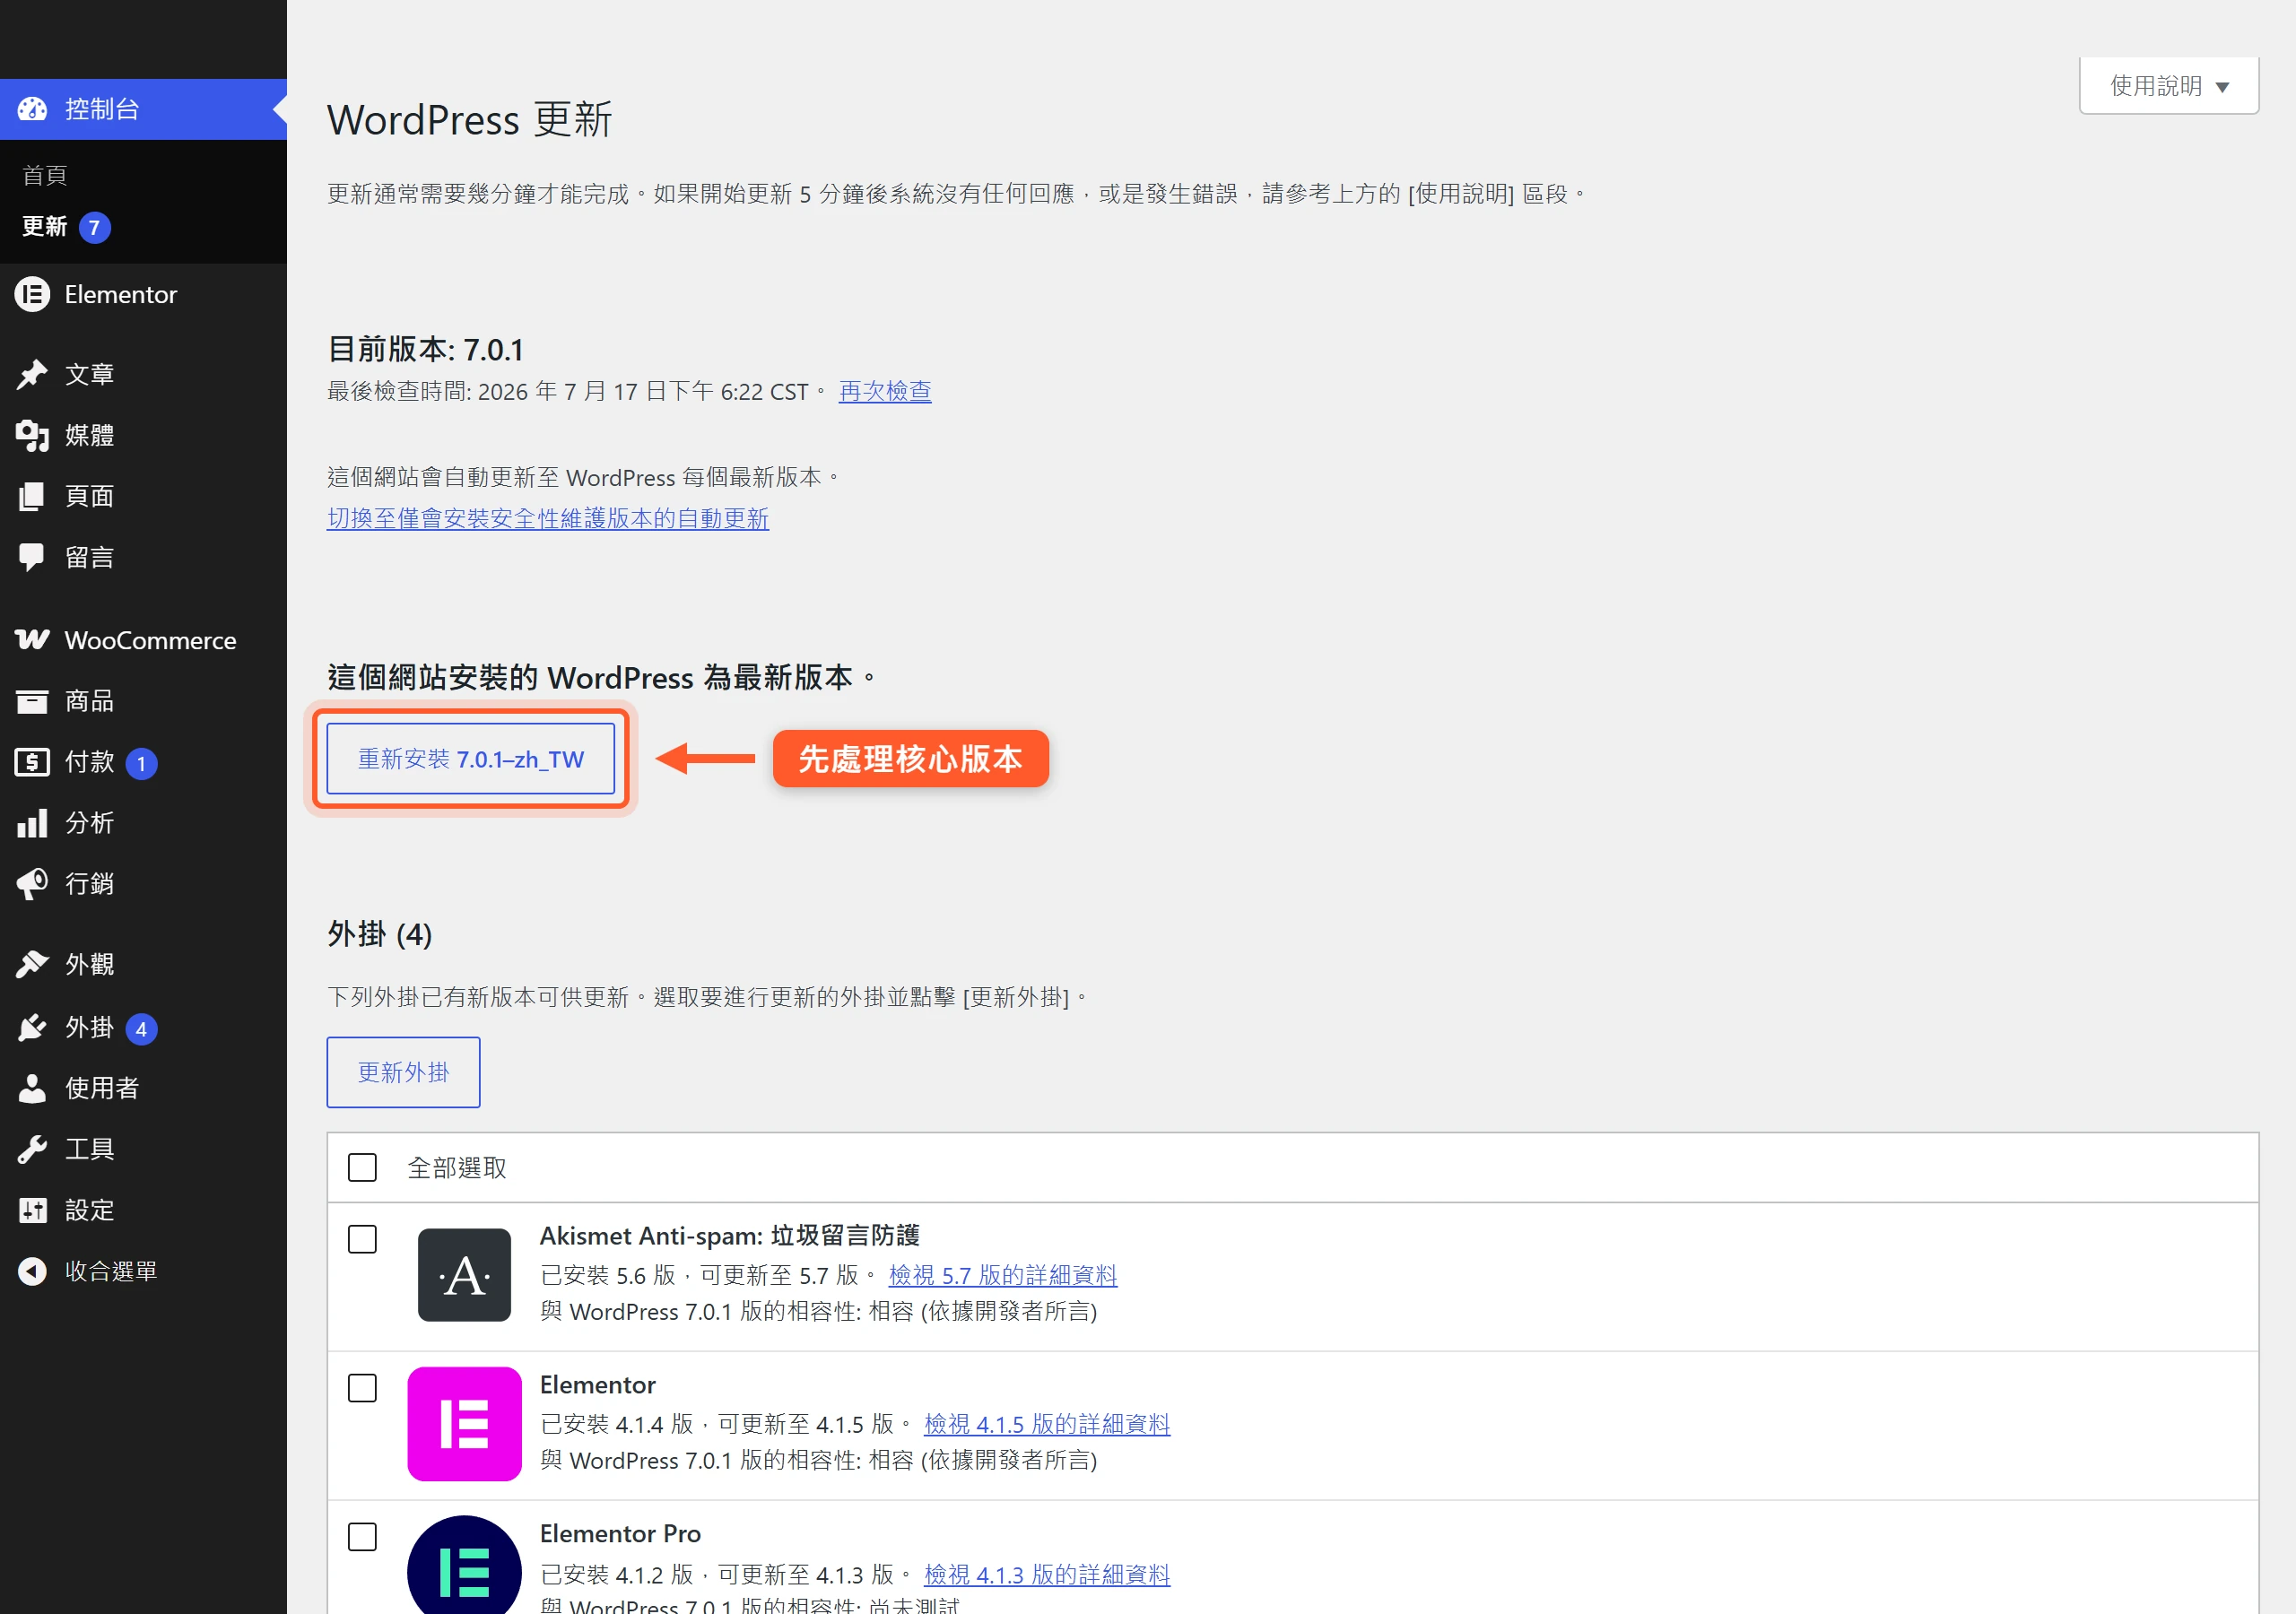Screen dimensions: 2296x1614
Task: Tick the 全部選取 checkbox
Action: tap(362, 1167)
